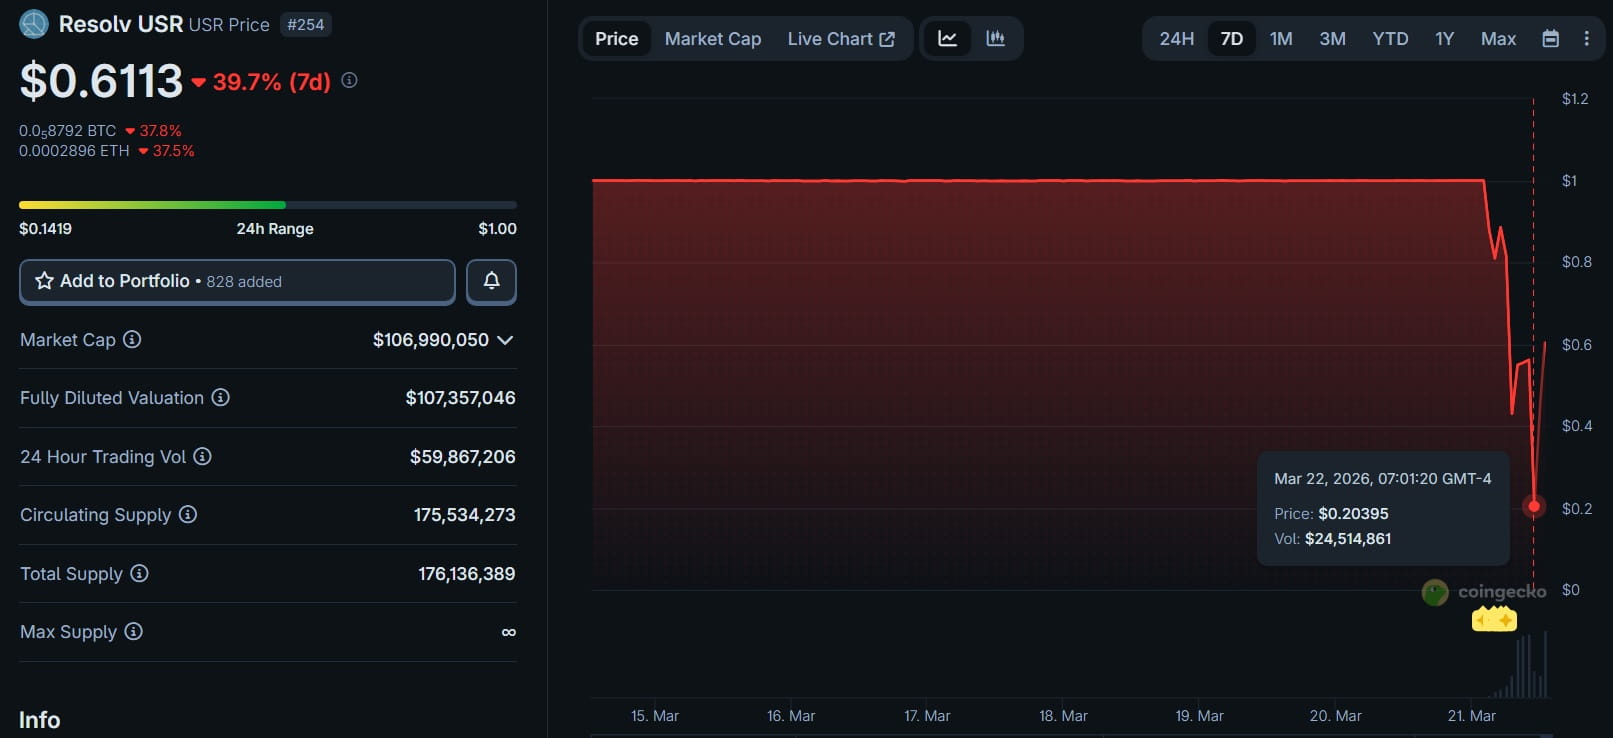Click the 18. Mar date axis label
This screenshot has height=738, width=1613.
(x=1063, y=716)
